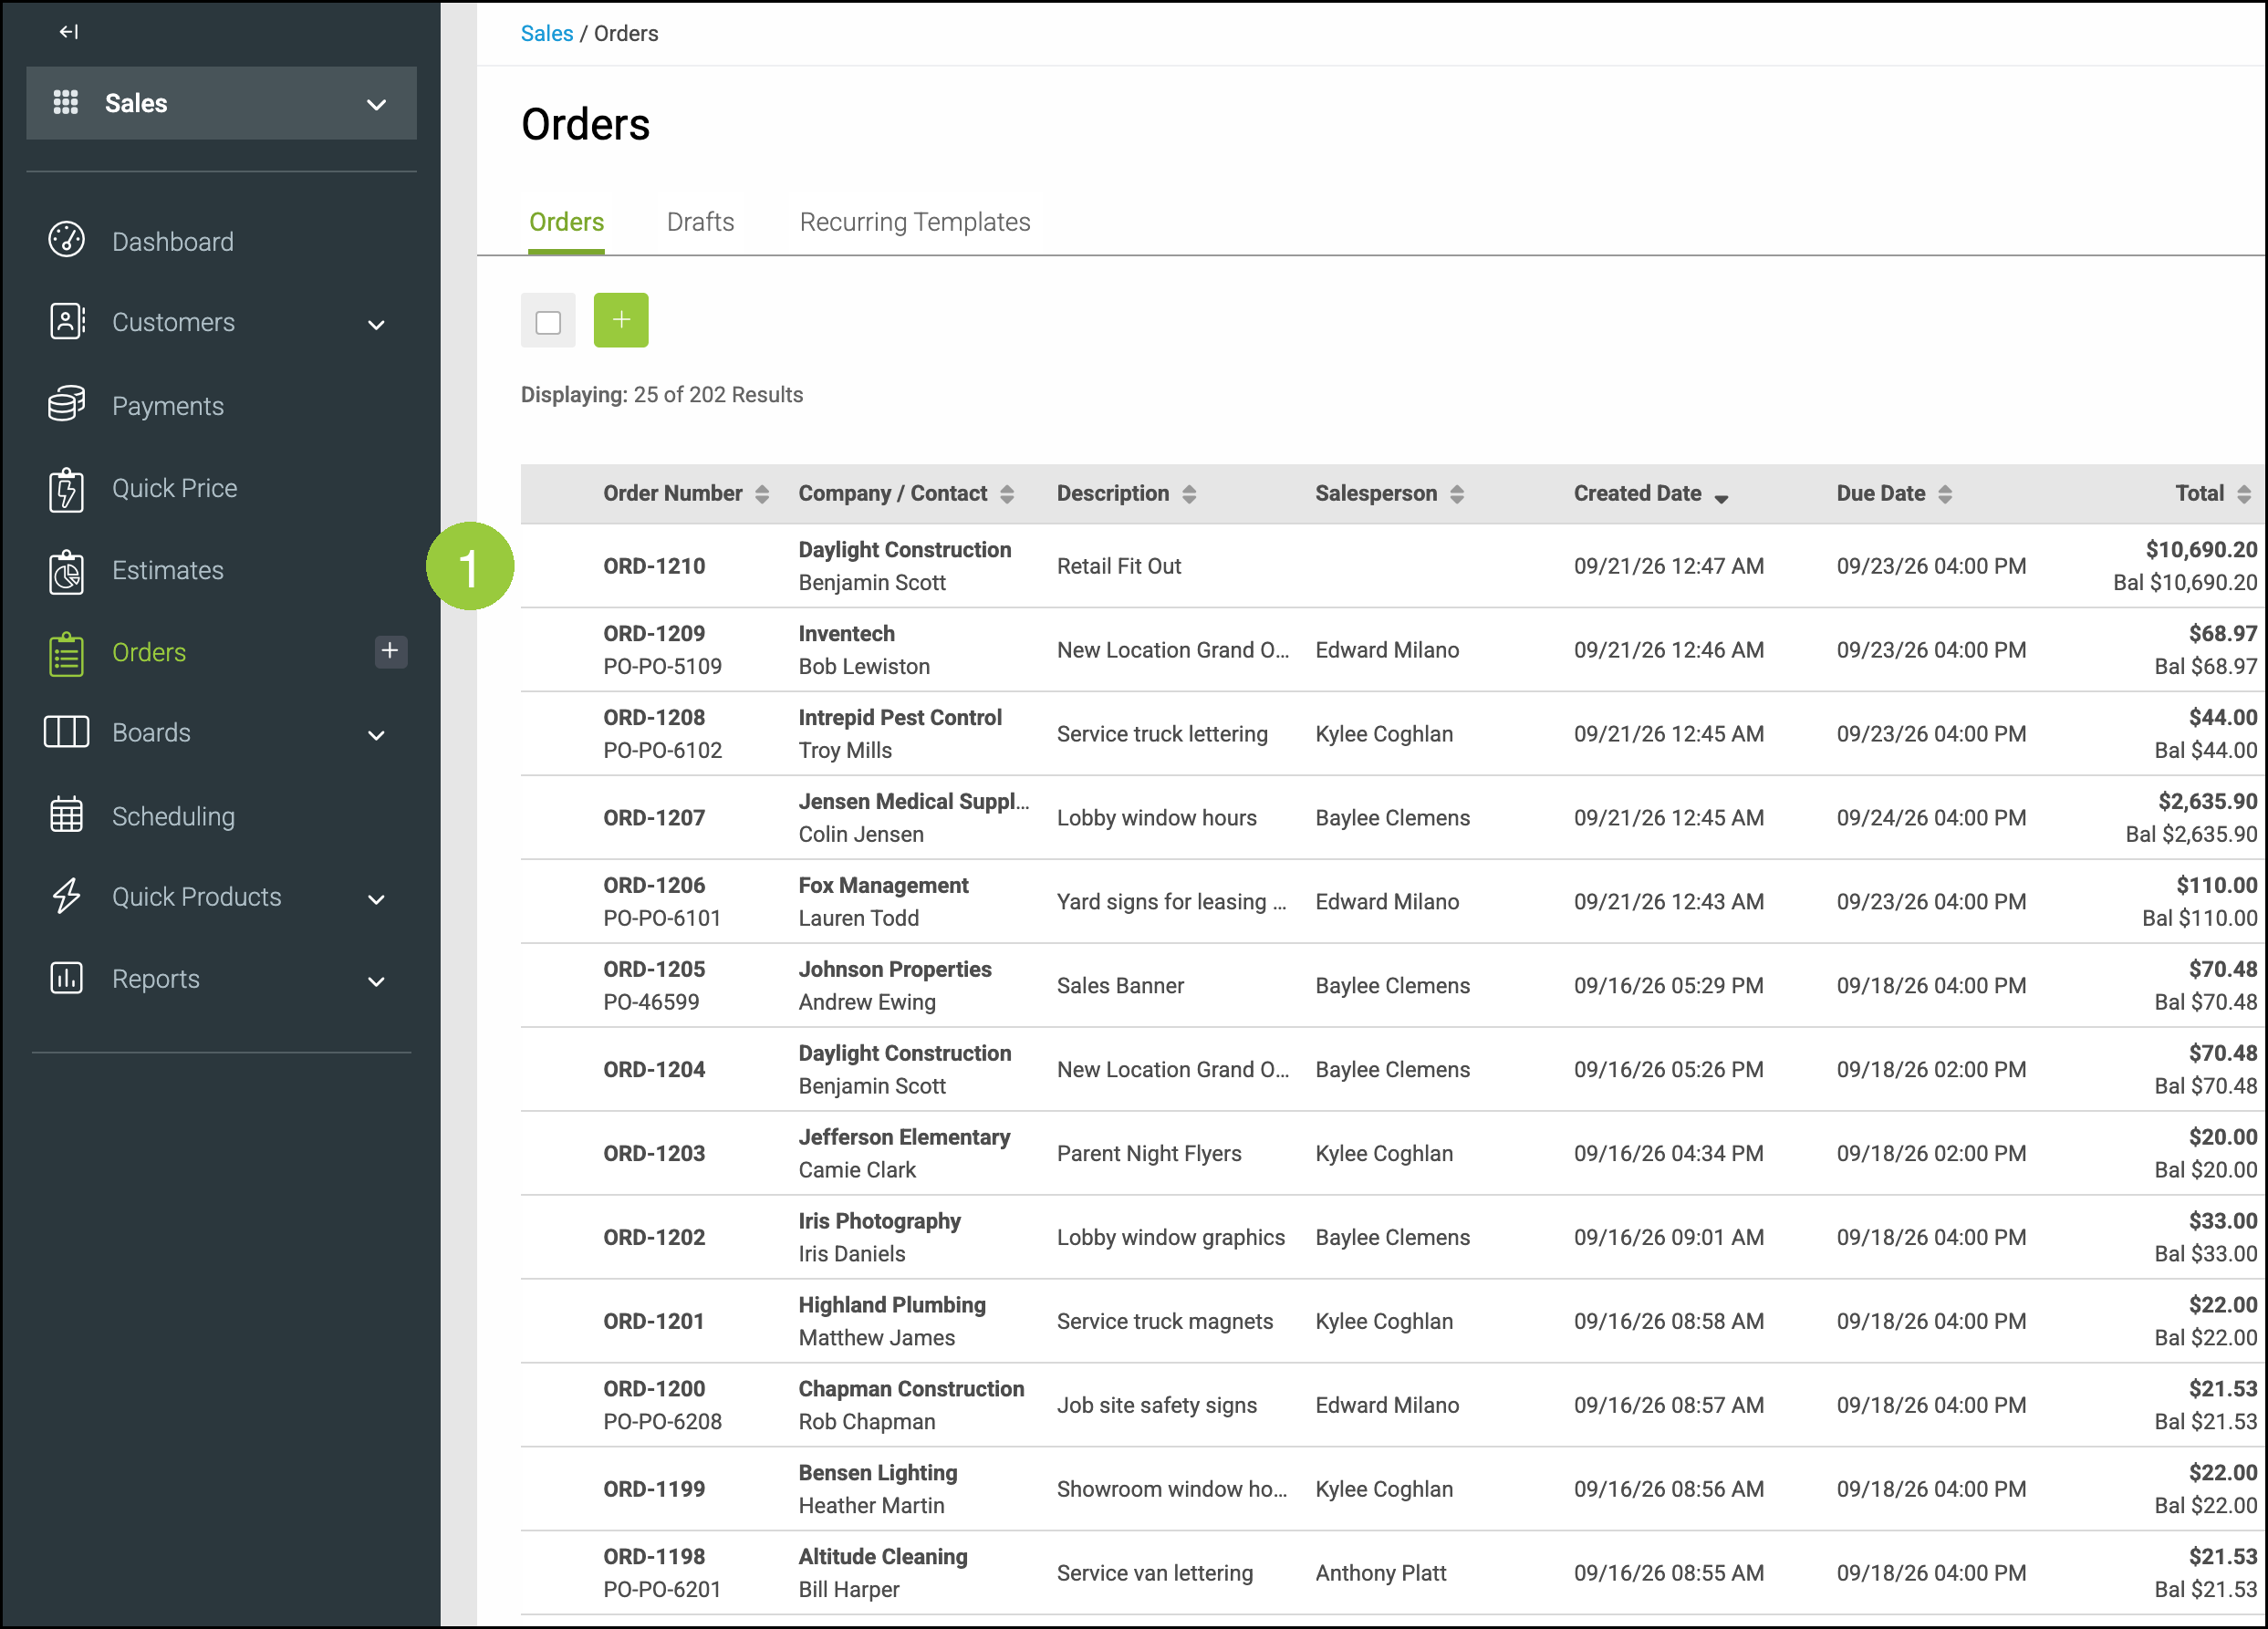Click the green add order button
This screenshot has width=2268, height=1629.
coord(621,320)
